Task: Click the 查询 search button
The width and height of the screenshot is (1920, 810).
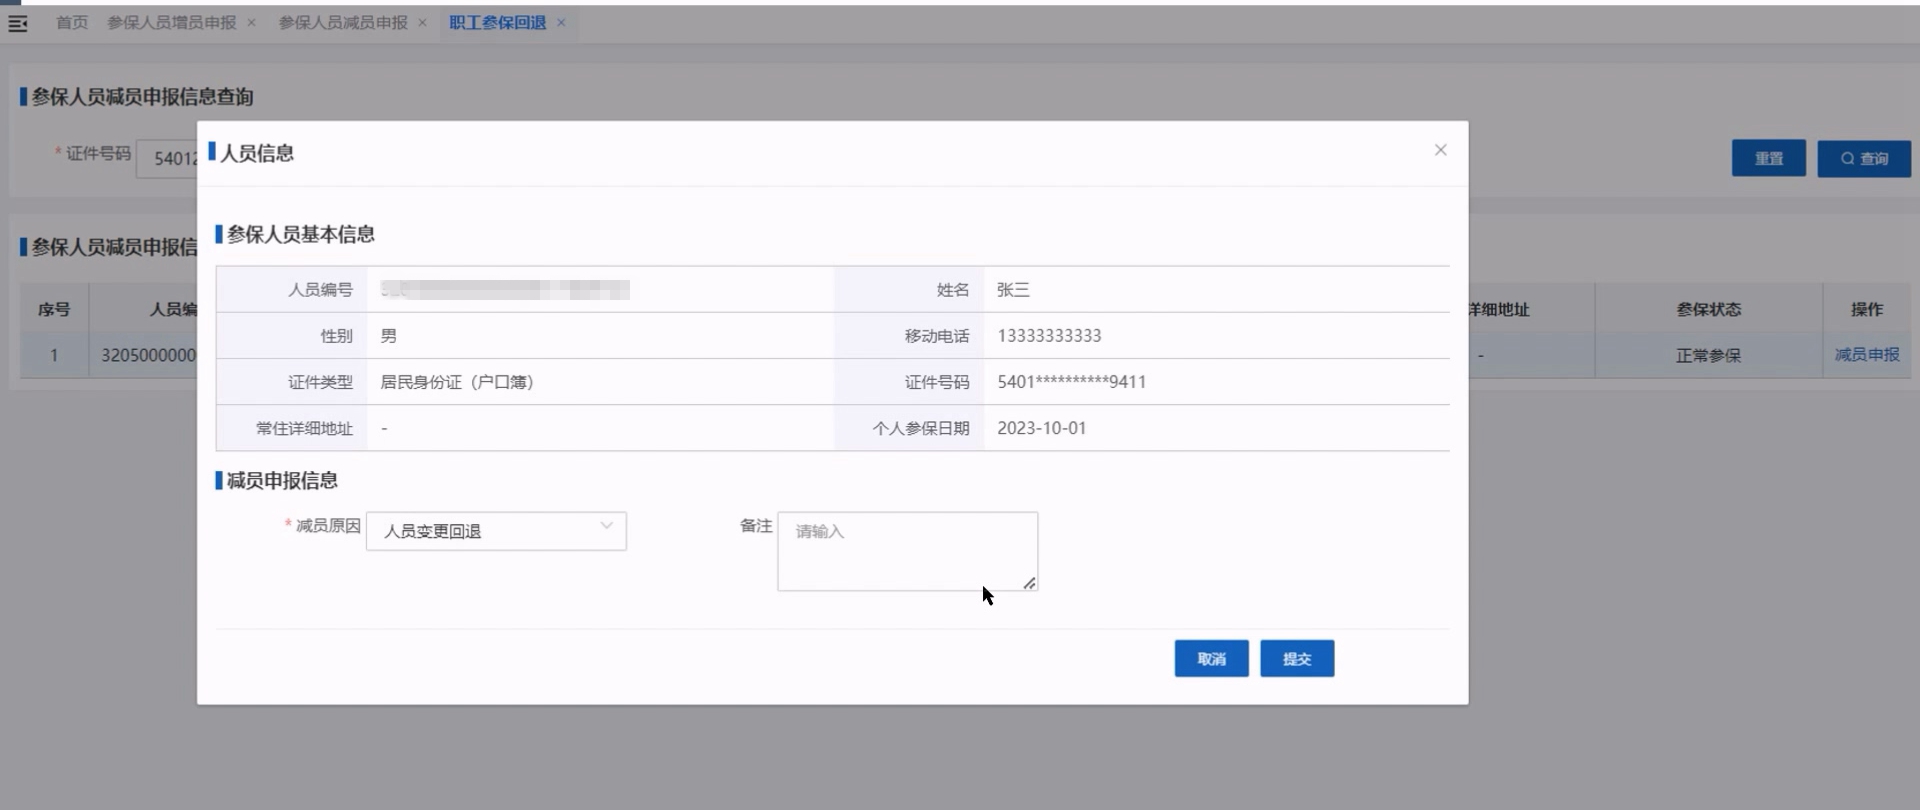Action: (1863, 158)
